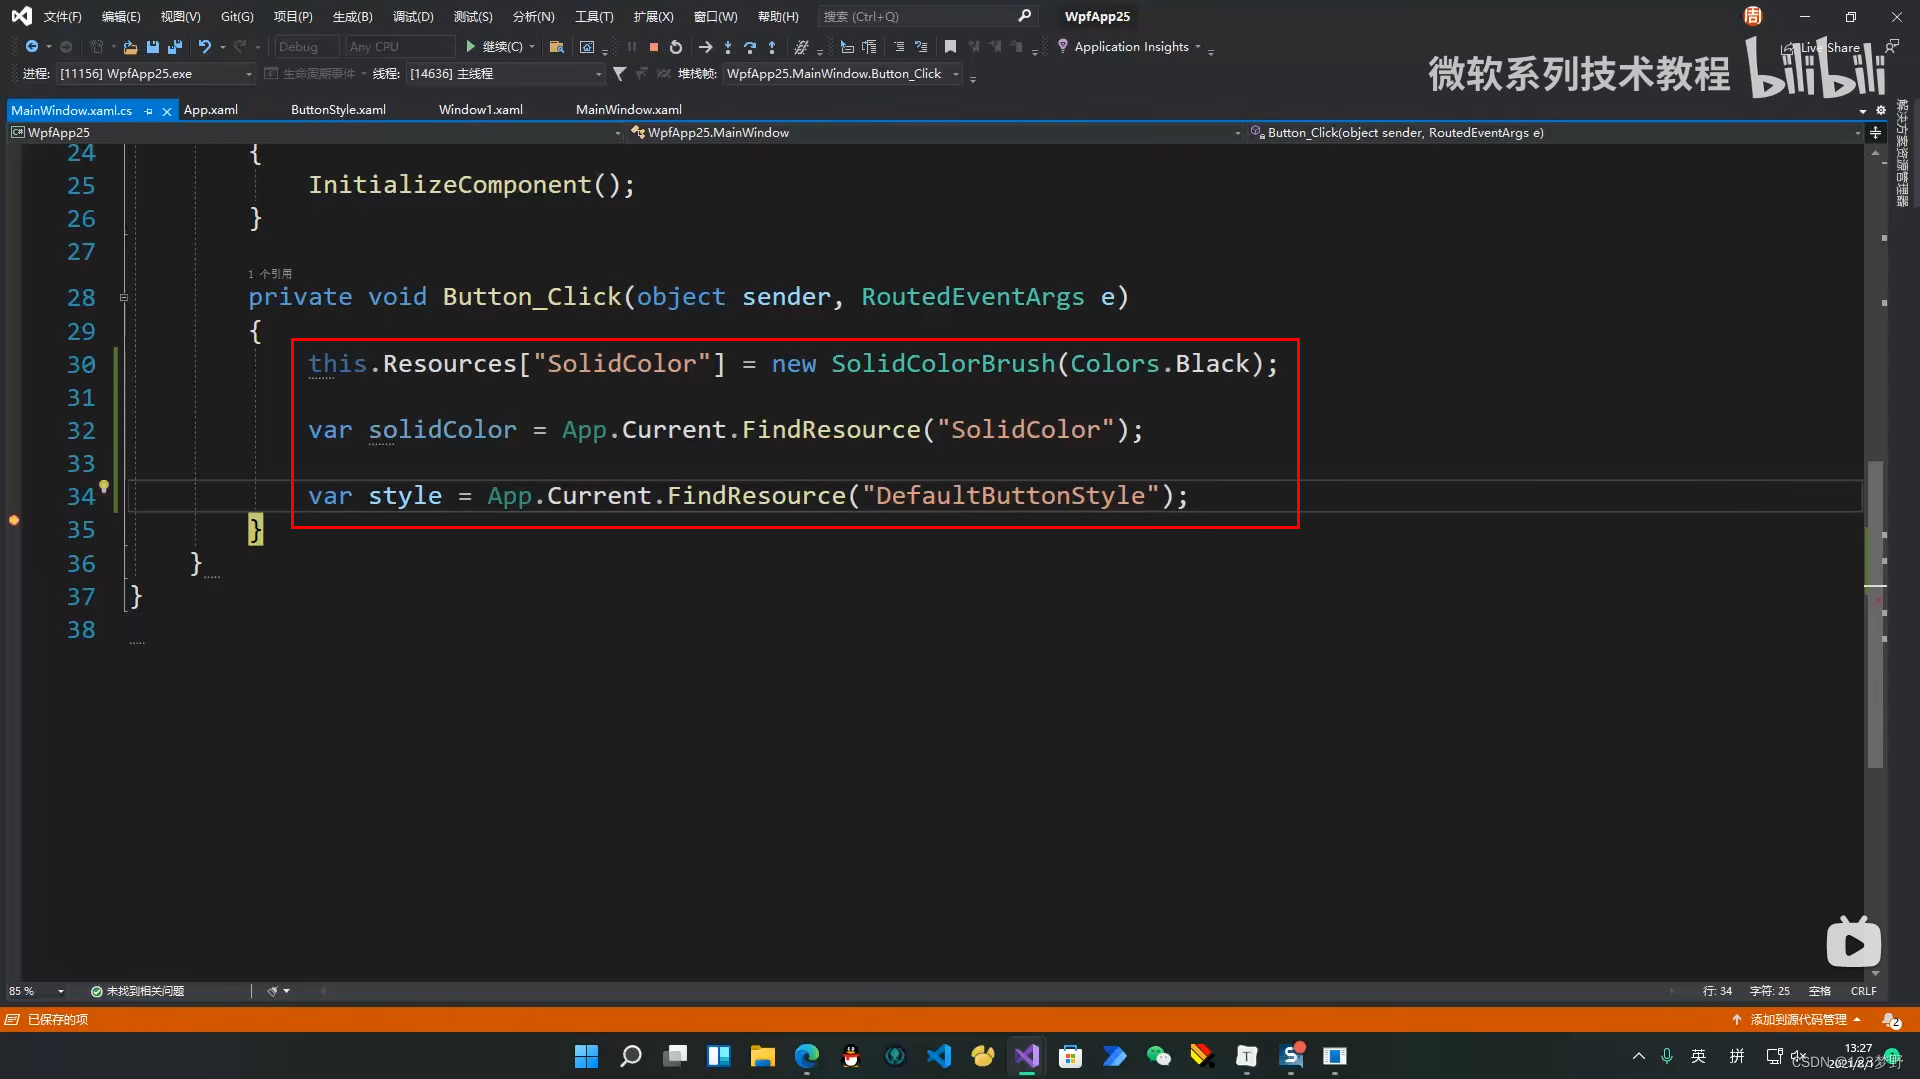Switch to the MainWindow.xaml tab
Image resolution: width=1920 pixels, height=1079 pixels.
[x=629, y=110]
